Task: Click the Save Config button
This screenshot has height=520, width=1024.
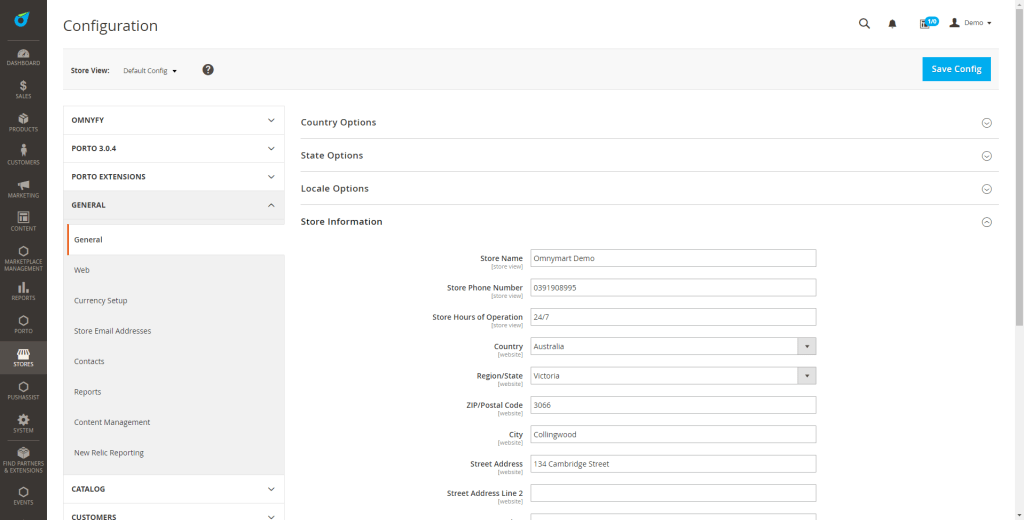Action: click(955, 69)
